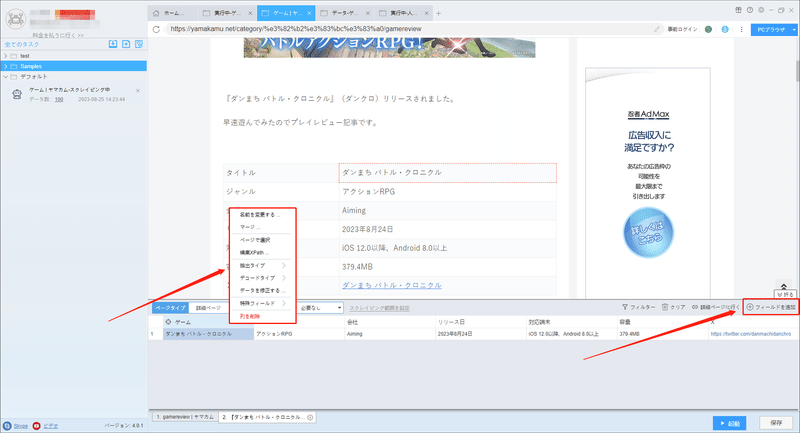Click the フィルター funnel icon
The height and width of the screenshot is (433, 800).
pos(625,307)
